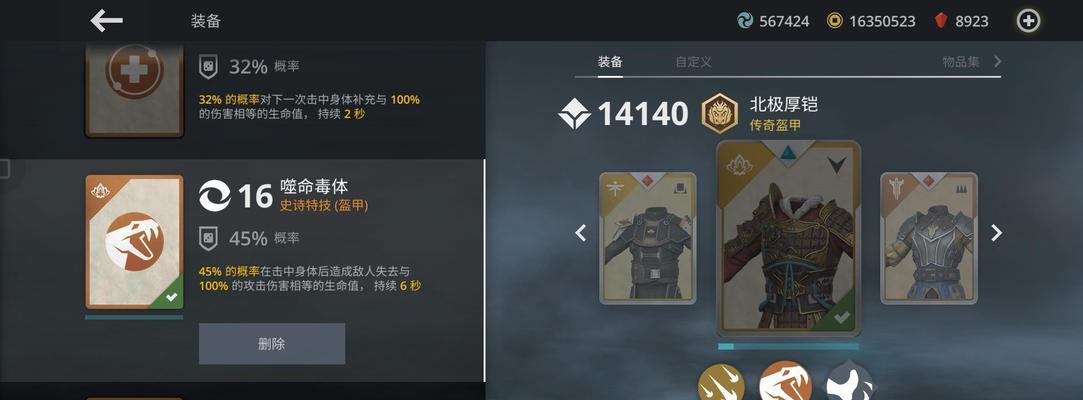Tap the plus icon to add currency

point(1028,21)
